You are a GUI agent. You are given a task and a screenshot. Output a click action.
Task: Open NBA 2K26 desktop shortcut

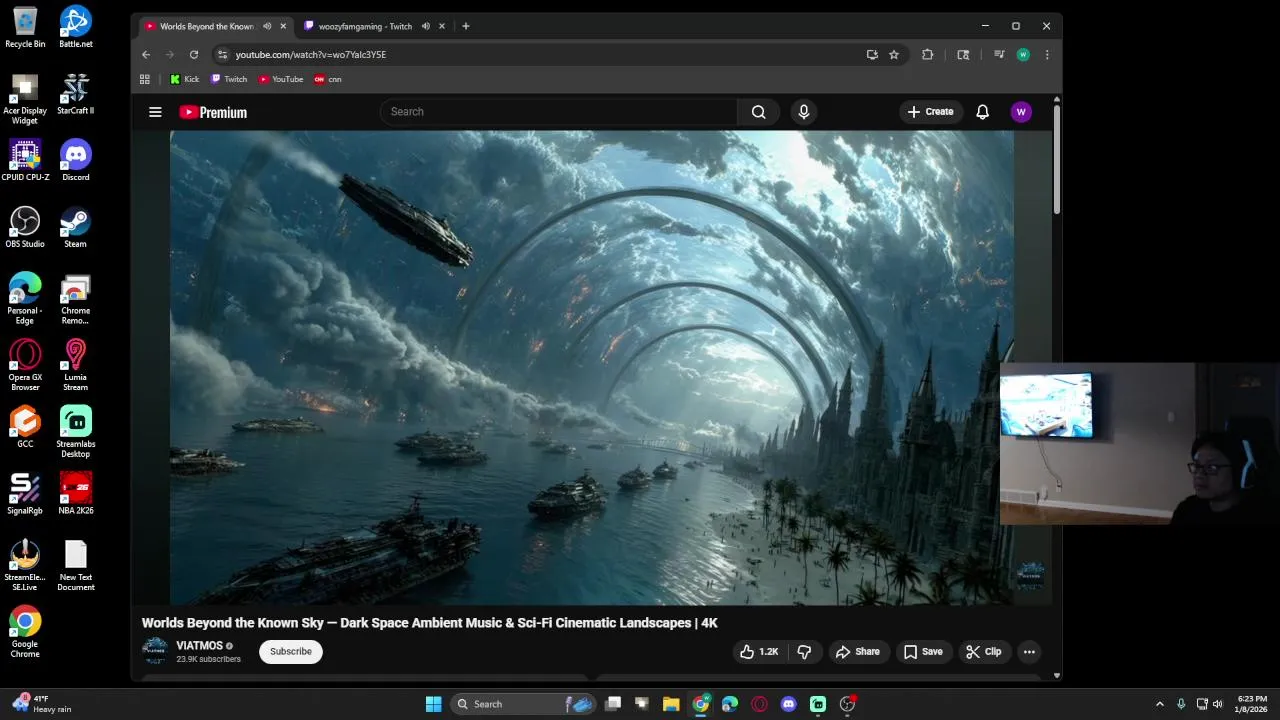coord(76,494)
